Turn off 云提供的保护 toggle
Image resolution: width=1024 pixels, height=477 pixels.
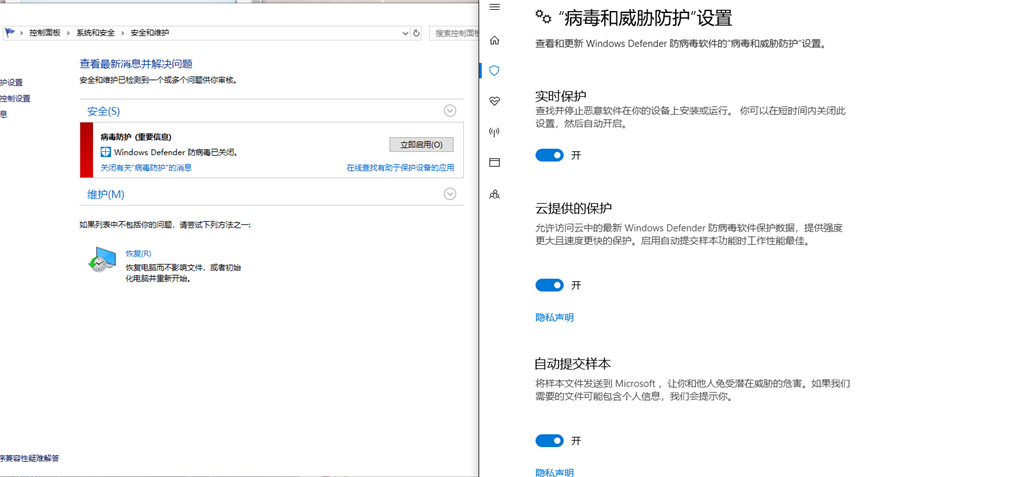click(549, 285)
